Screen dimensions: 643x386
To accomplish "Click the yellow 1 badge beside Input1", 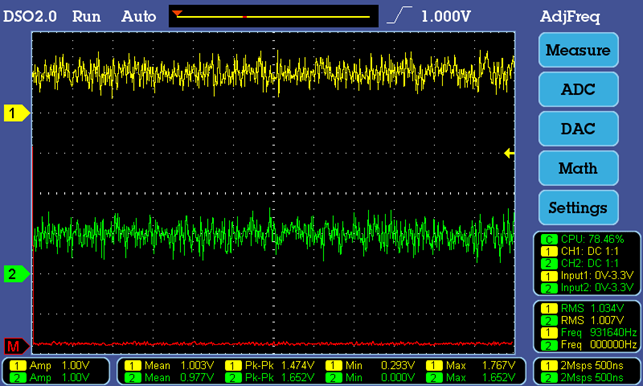I will 549,276.
